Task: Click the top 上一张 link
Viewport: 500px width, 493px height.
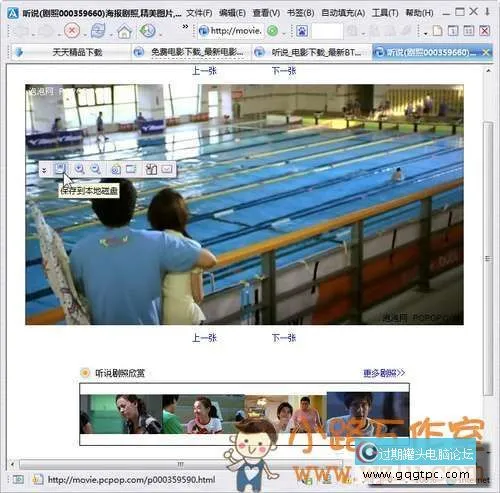Action: coord(204,71)
